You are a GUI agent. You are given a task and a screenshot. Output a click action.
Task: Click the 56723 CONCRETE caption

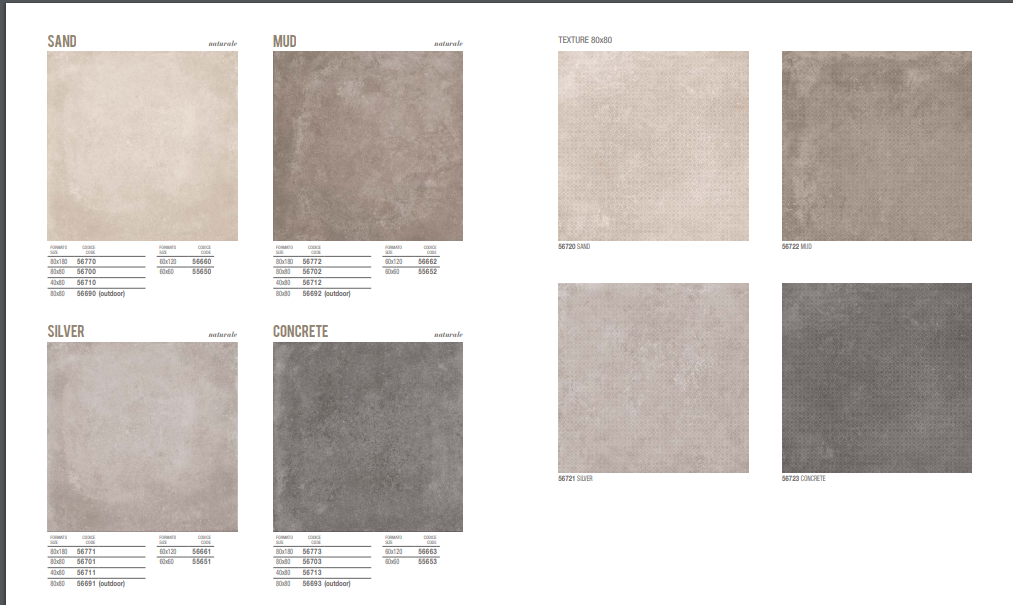click(803, 479)
